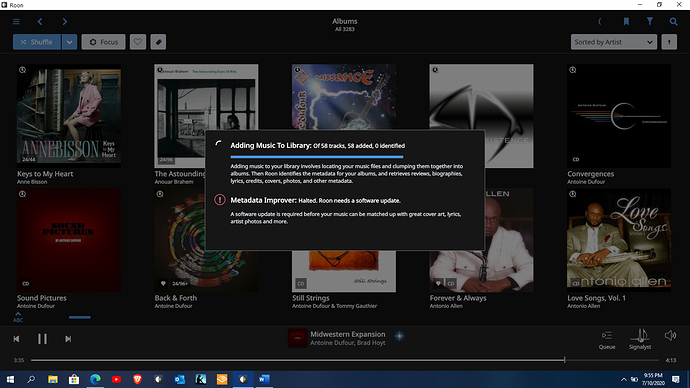Open Word from the taskbar
The height and width of the screenshot is (388, 690).
pos(264,379)
